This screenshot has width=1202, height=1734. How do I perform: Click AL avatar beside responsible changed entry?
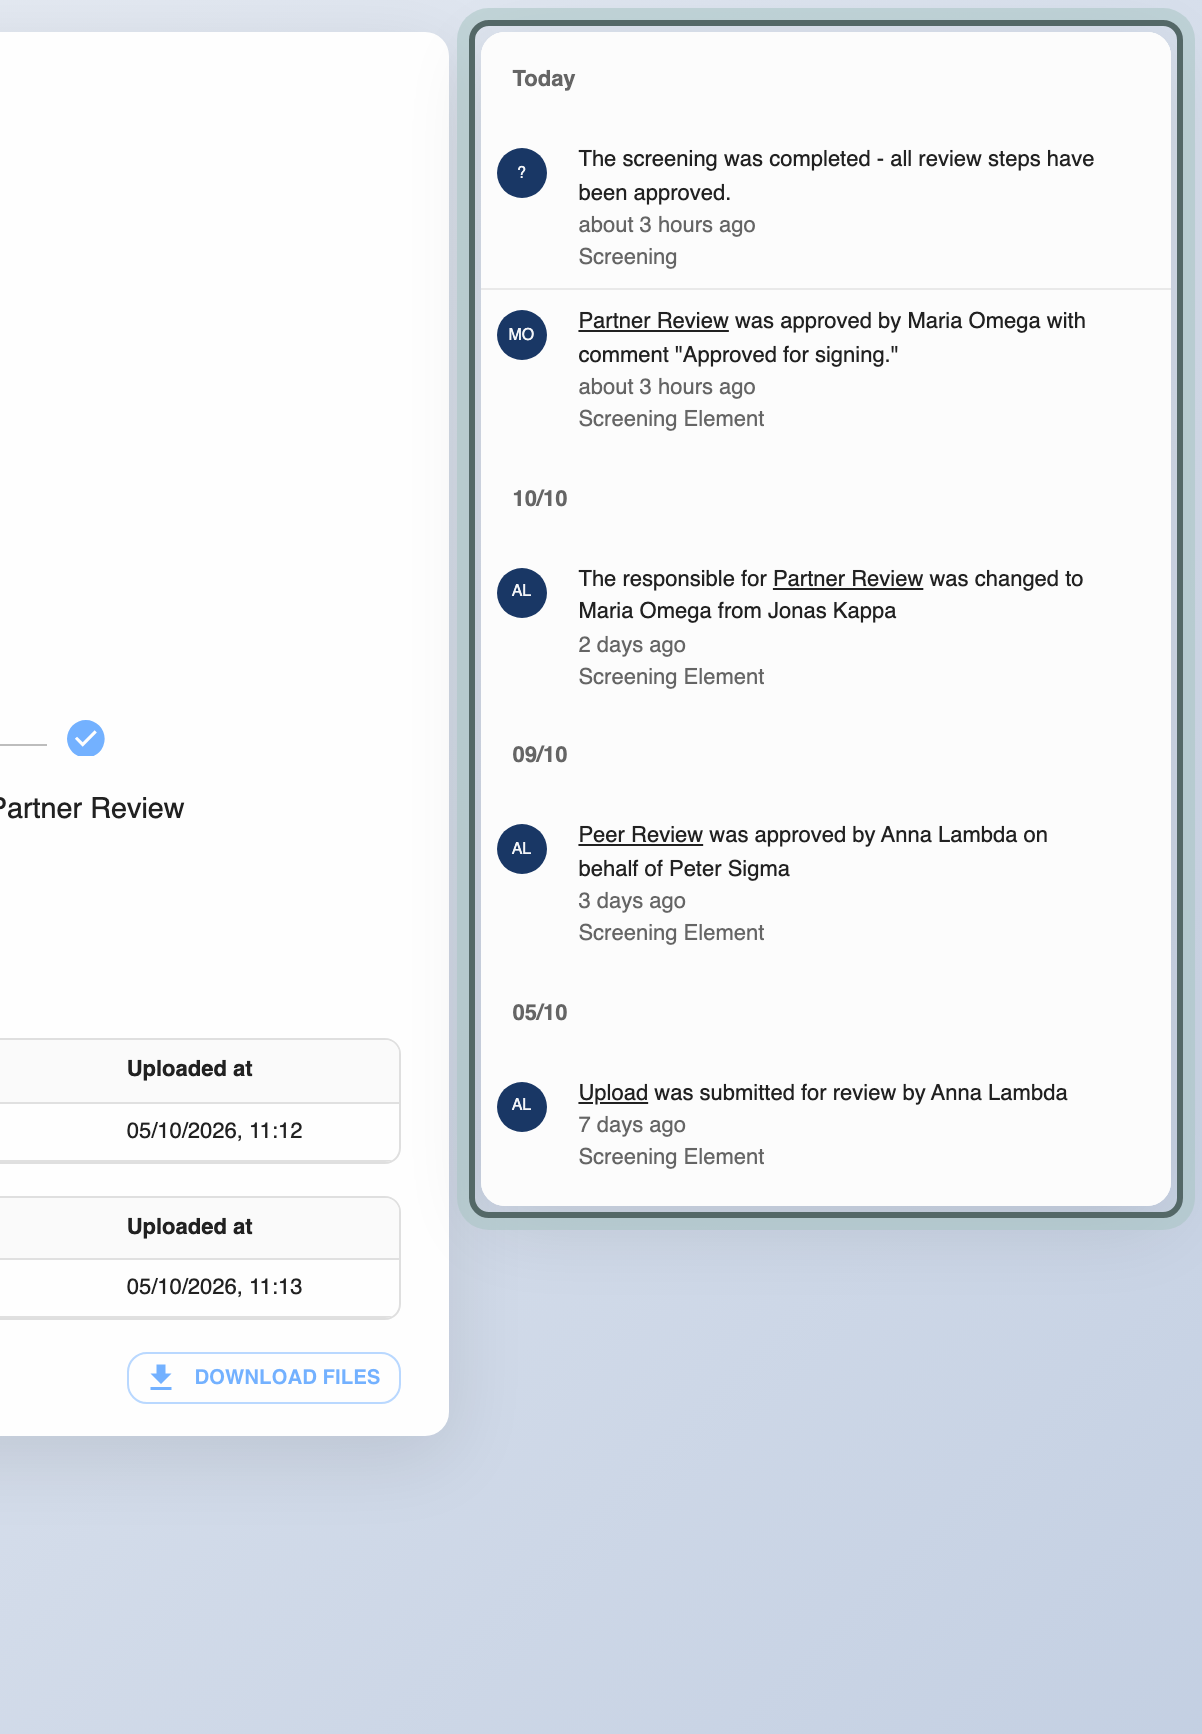522,593
